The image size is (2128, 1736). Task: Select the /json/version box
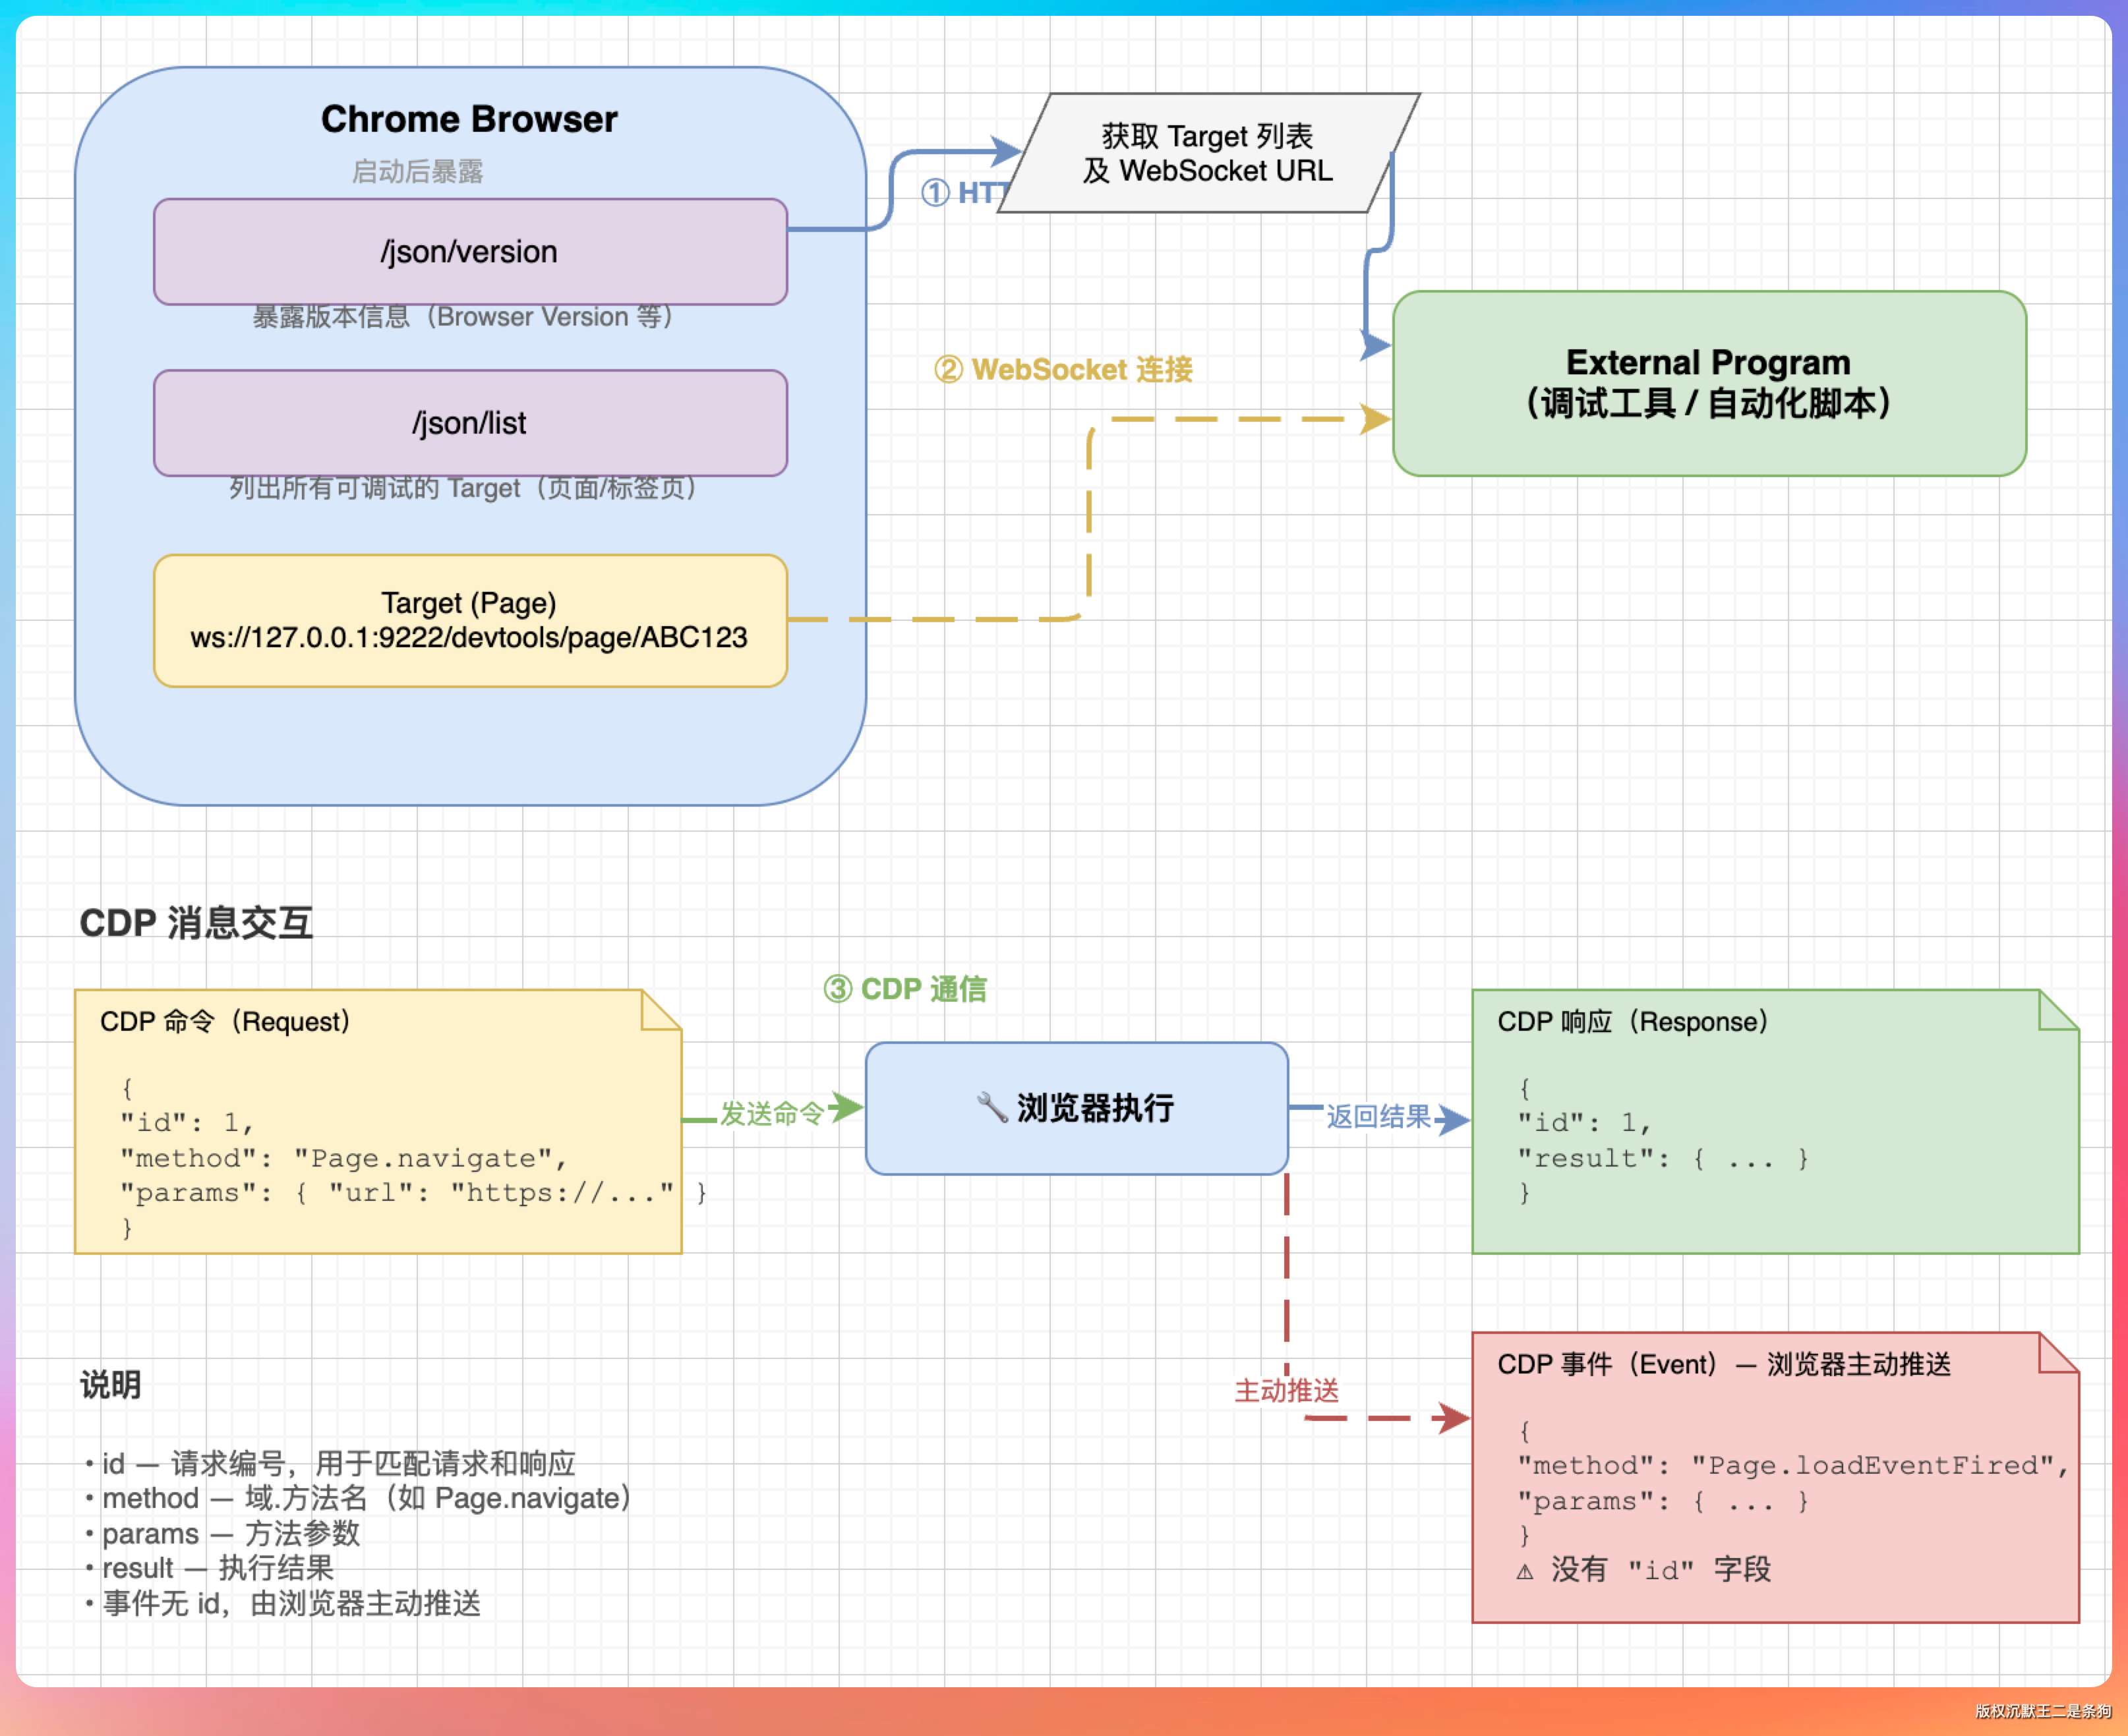tap(470, 251)
